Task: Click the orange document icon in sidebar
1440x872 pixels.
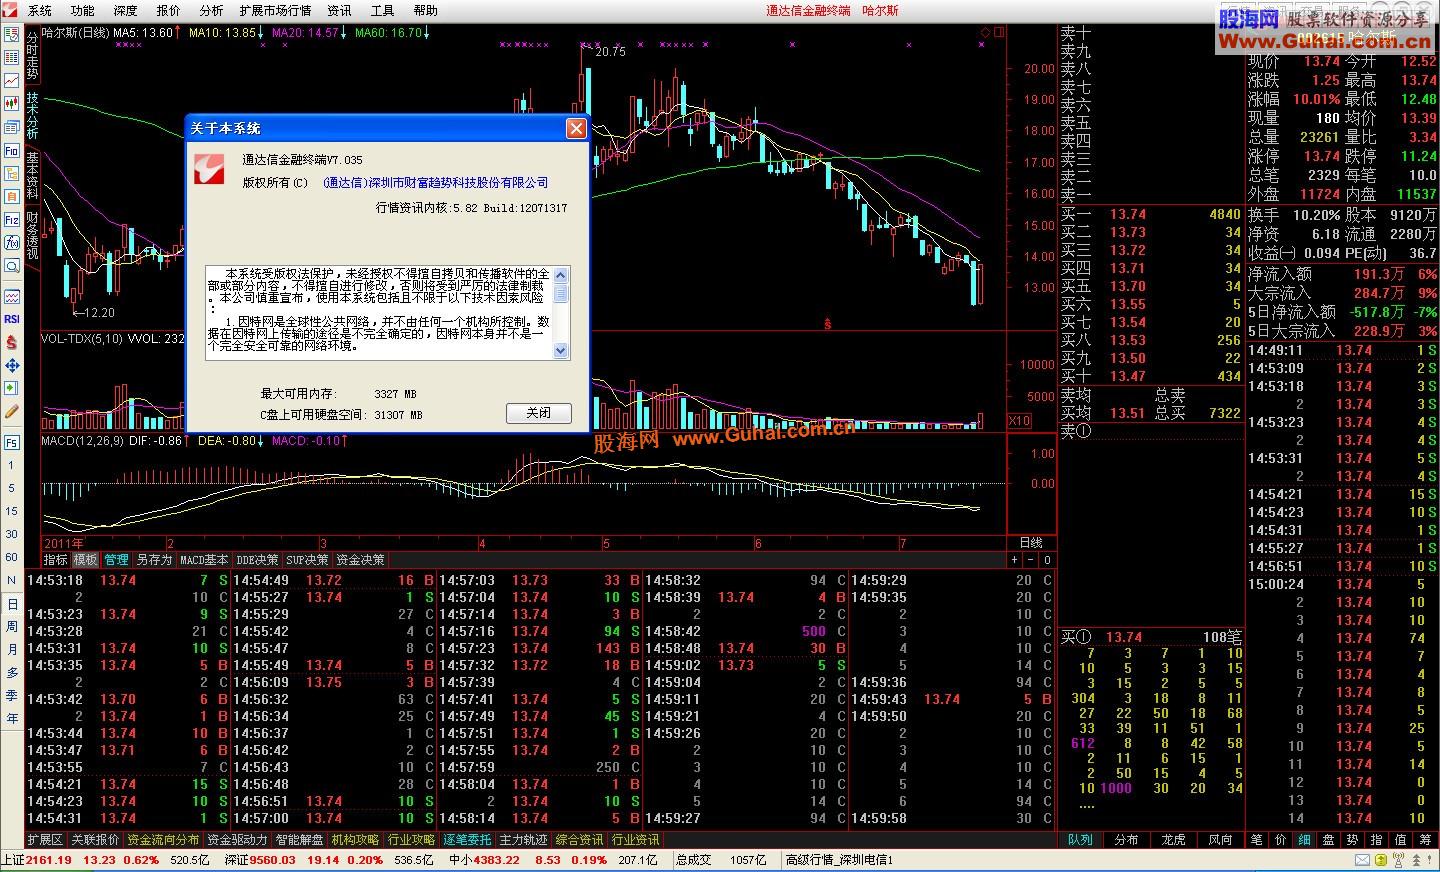Action: tap(12, 195)
